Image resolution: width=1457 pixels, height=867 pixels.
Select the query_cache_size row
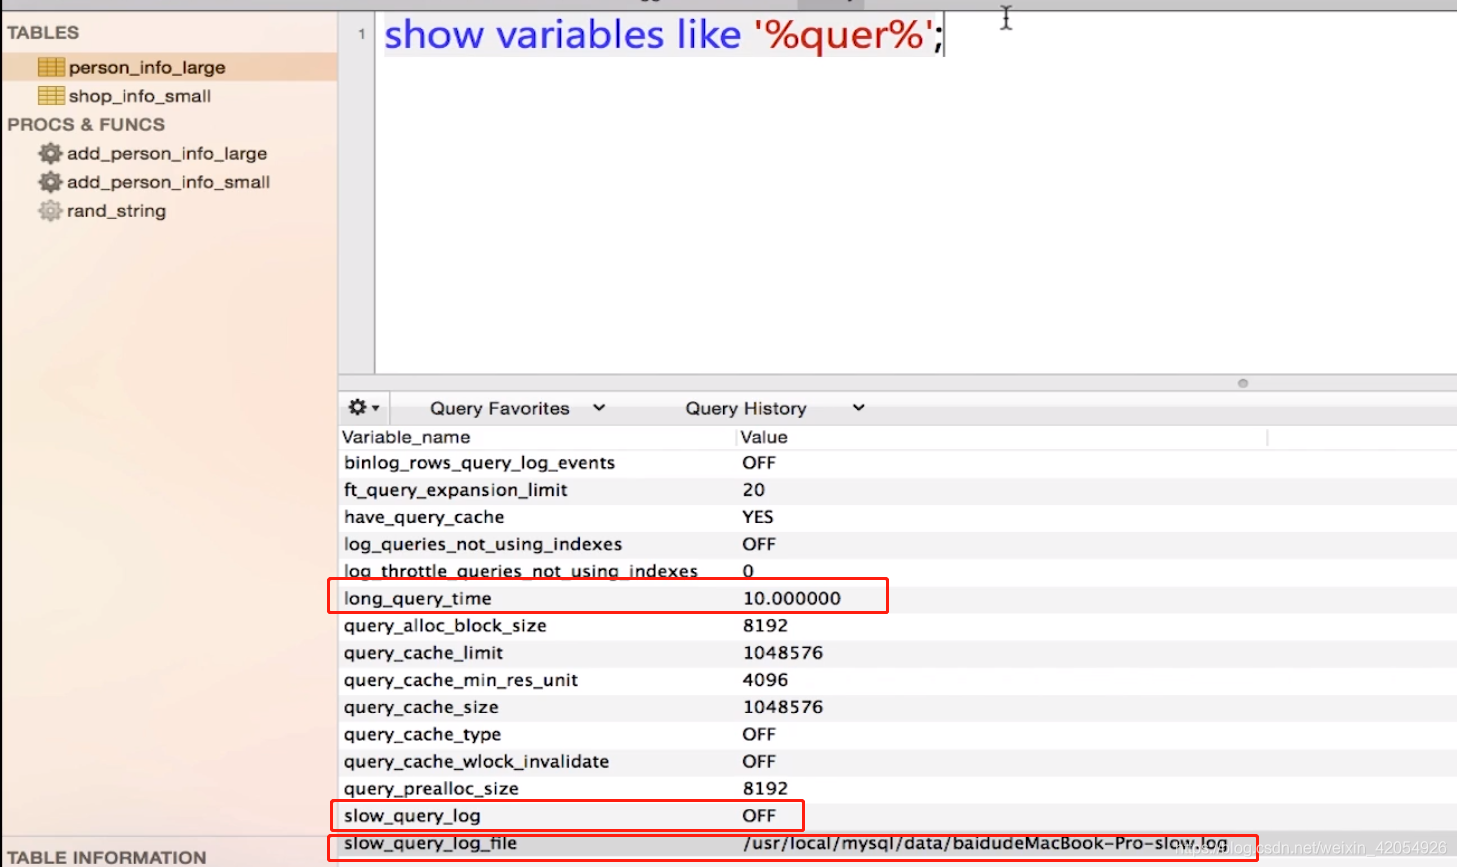(897, 707)
